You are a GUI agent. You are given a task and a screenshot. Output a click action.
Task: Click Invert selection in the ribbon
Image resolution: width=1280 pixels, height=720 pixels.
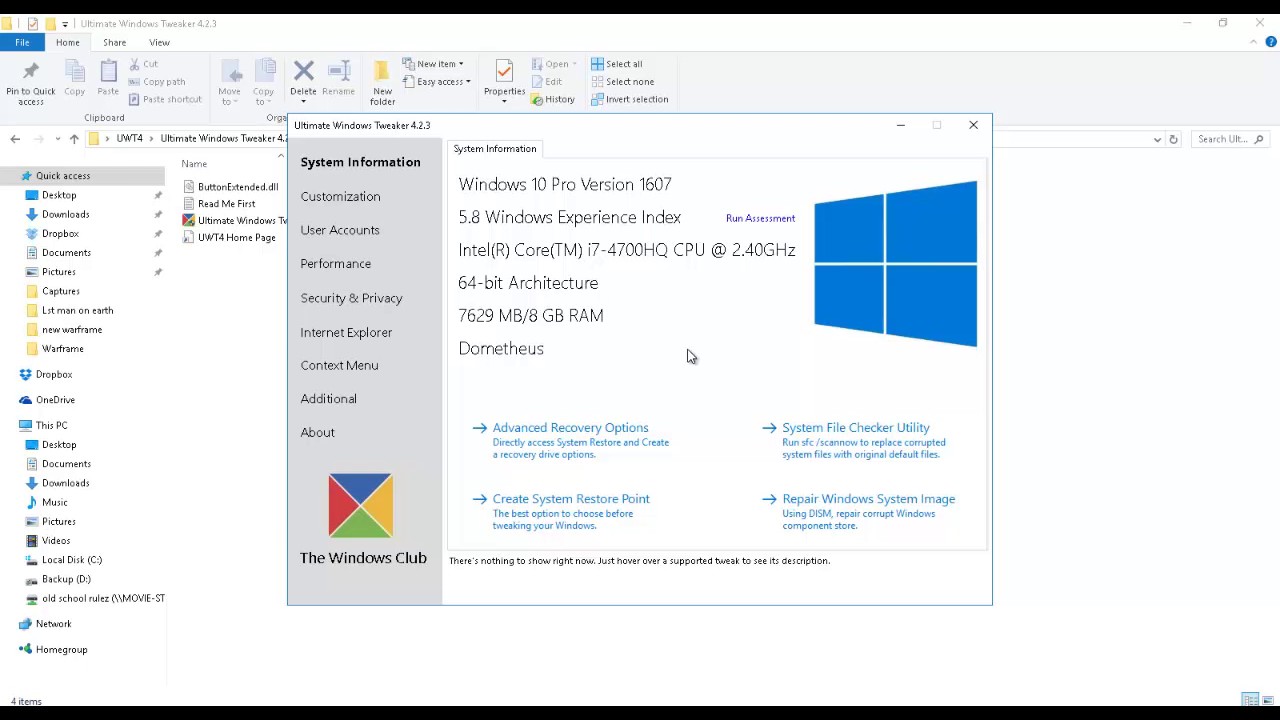[x=630, y=100]
